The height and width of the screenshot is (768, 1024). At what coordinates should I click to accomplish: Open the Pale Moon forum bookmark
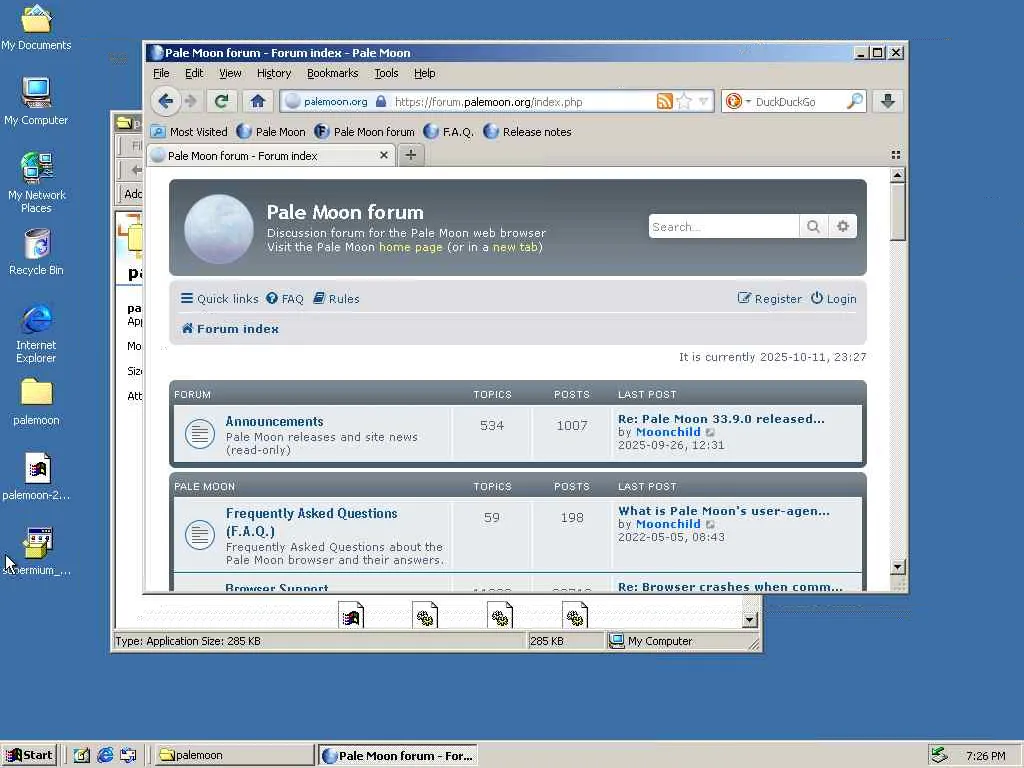(364, 132)
